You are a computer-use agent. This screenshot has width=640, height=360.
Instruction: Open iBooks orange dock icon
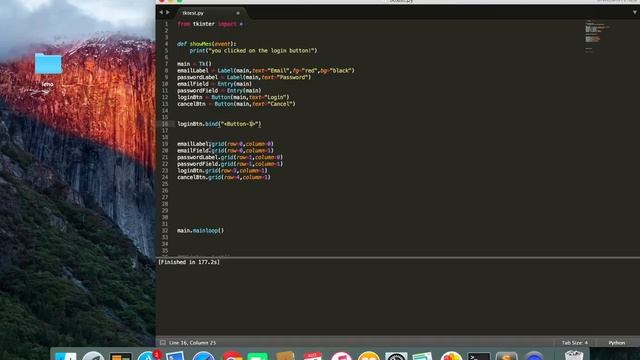coord(369,356)
